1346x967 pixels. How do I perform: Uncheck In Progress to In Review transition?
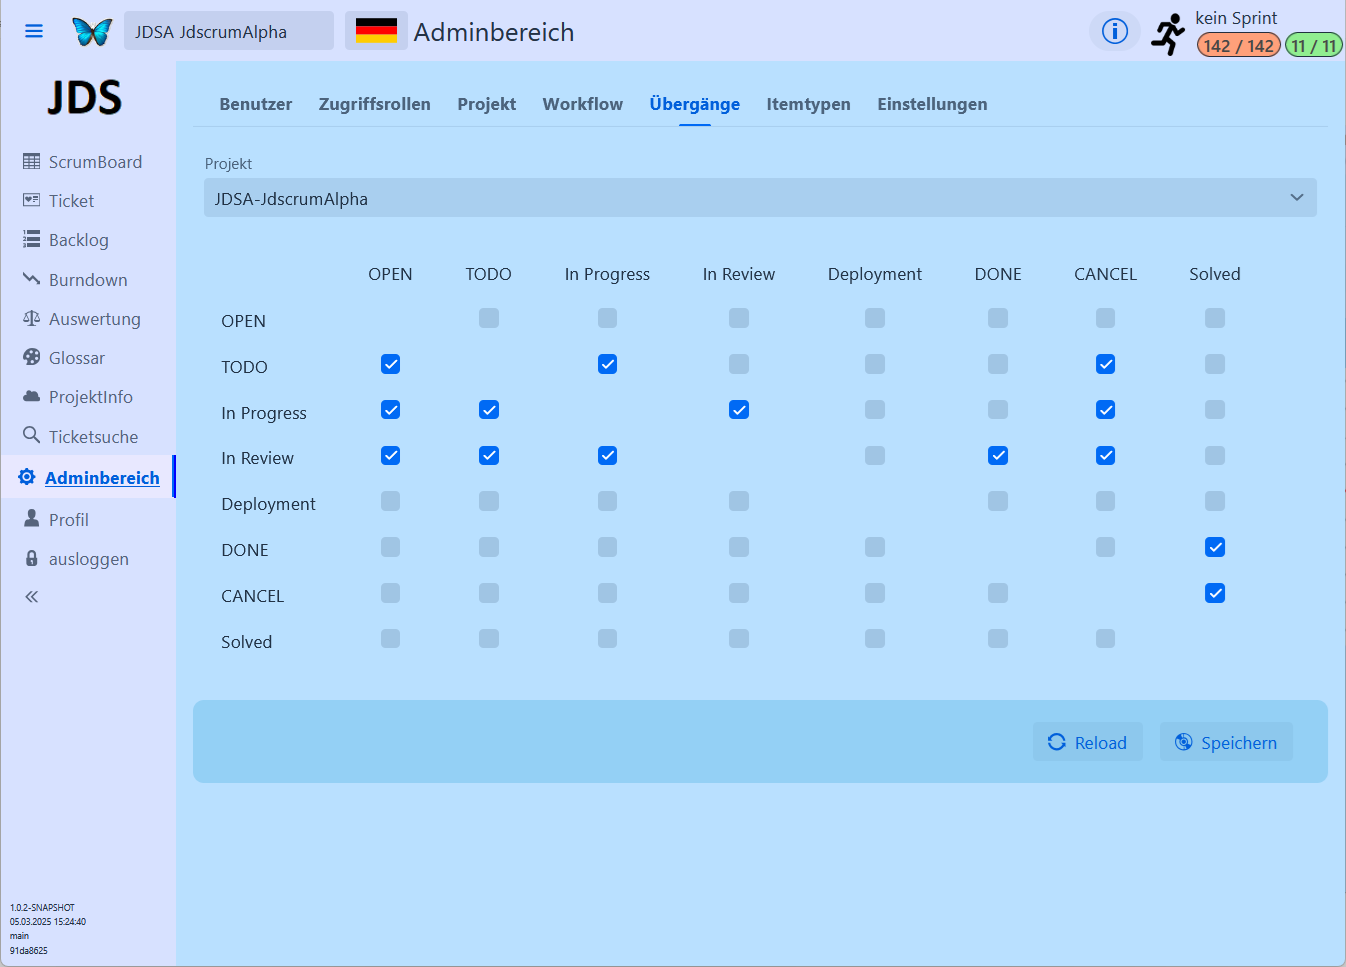(x=739, y=410)
